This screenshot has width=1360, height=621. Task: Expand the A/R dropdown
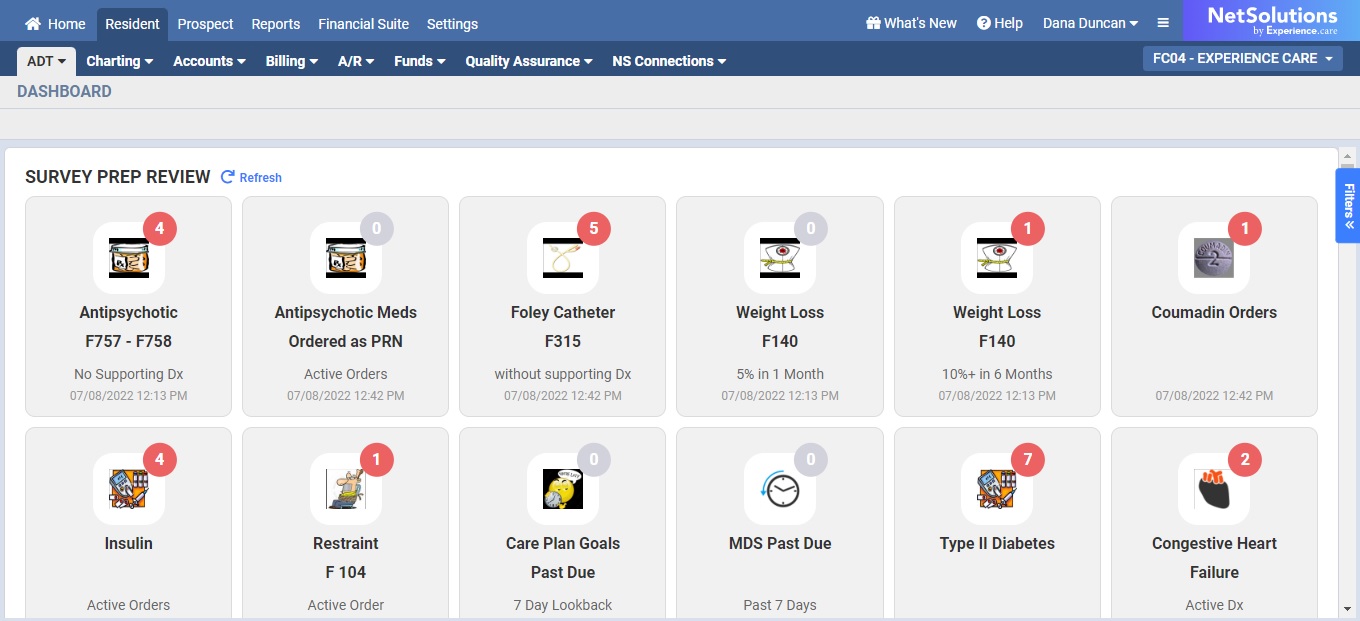click(356, 61)
